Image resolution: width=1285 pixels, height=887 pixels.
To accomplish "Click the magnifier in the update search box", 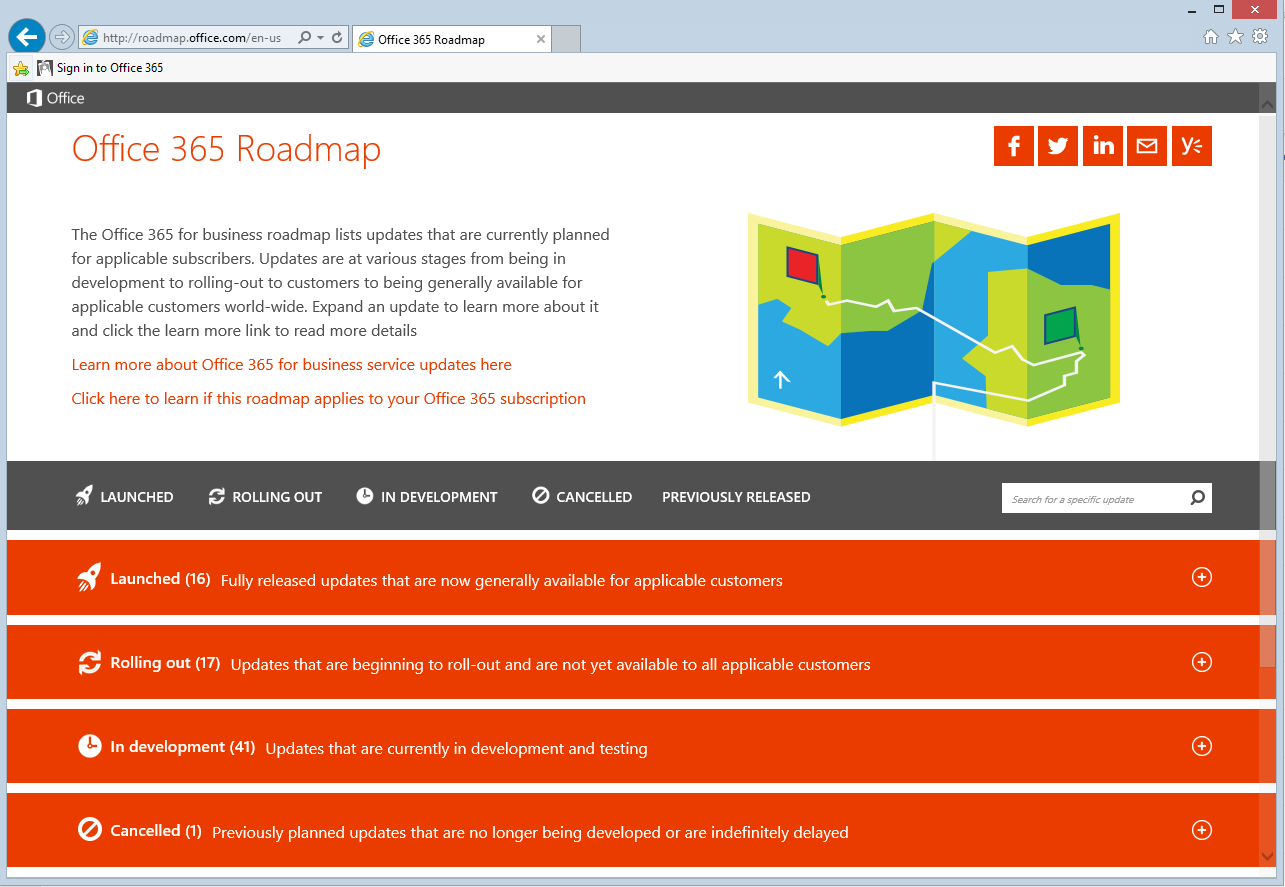I will click(1198, 498).
